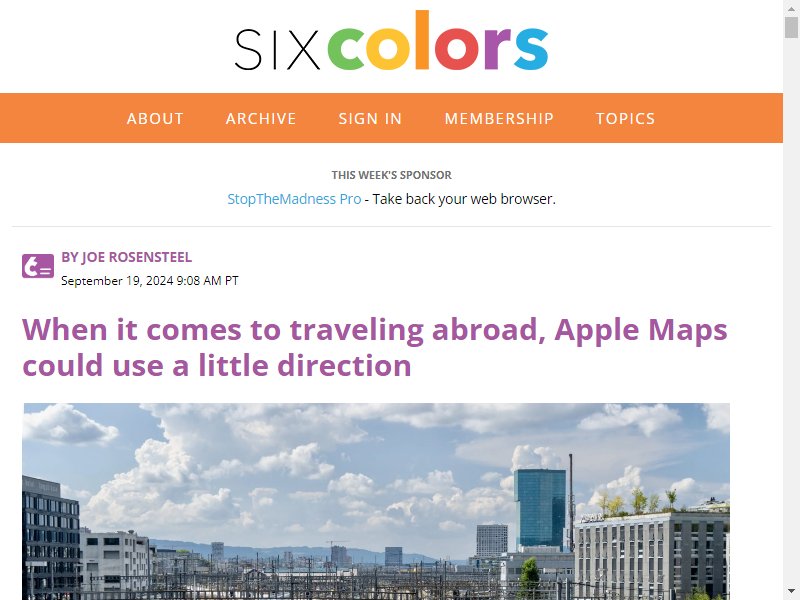Open the Topics navigation item
The height and width of the screenshot is (600, 800).
(x=626, y=118)
